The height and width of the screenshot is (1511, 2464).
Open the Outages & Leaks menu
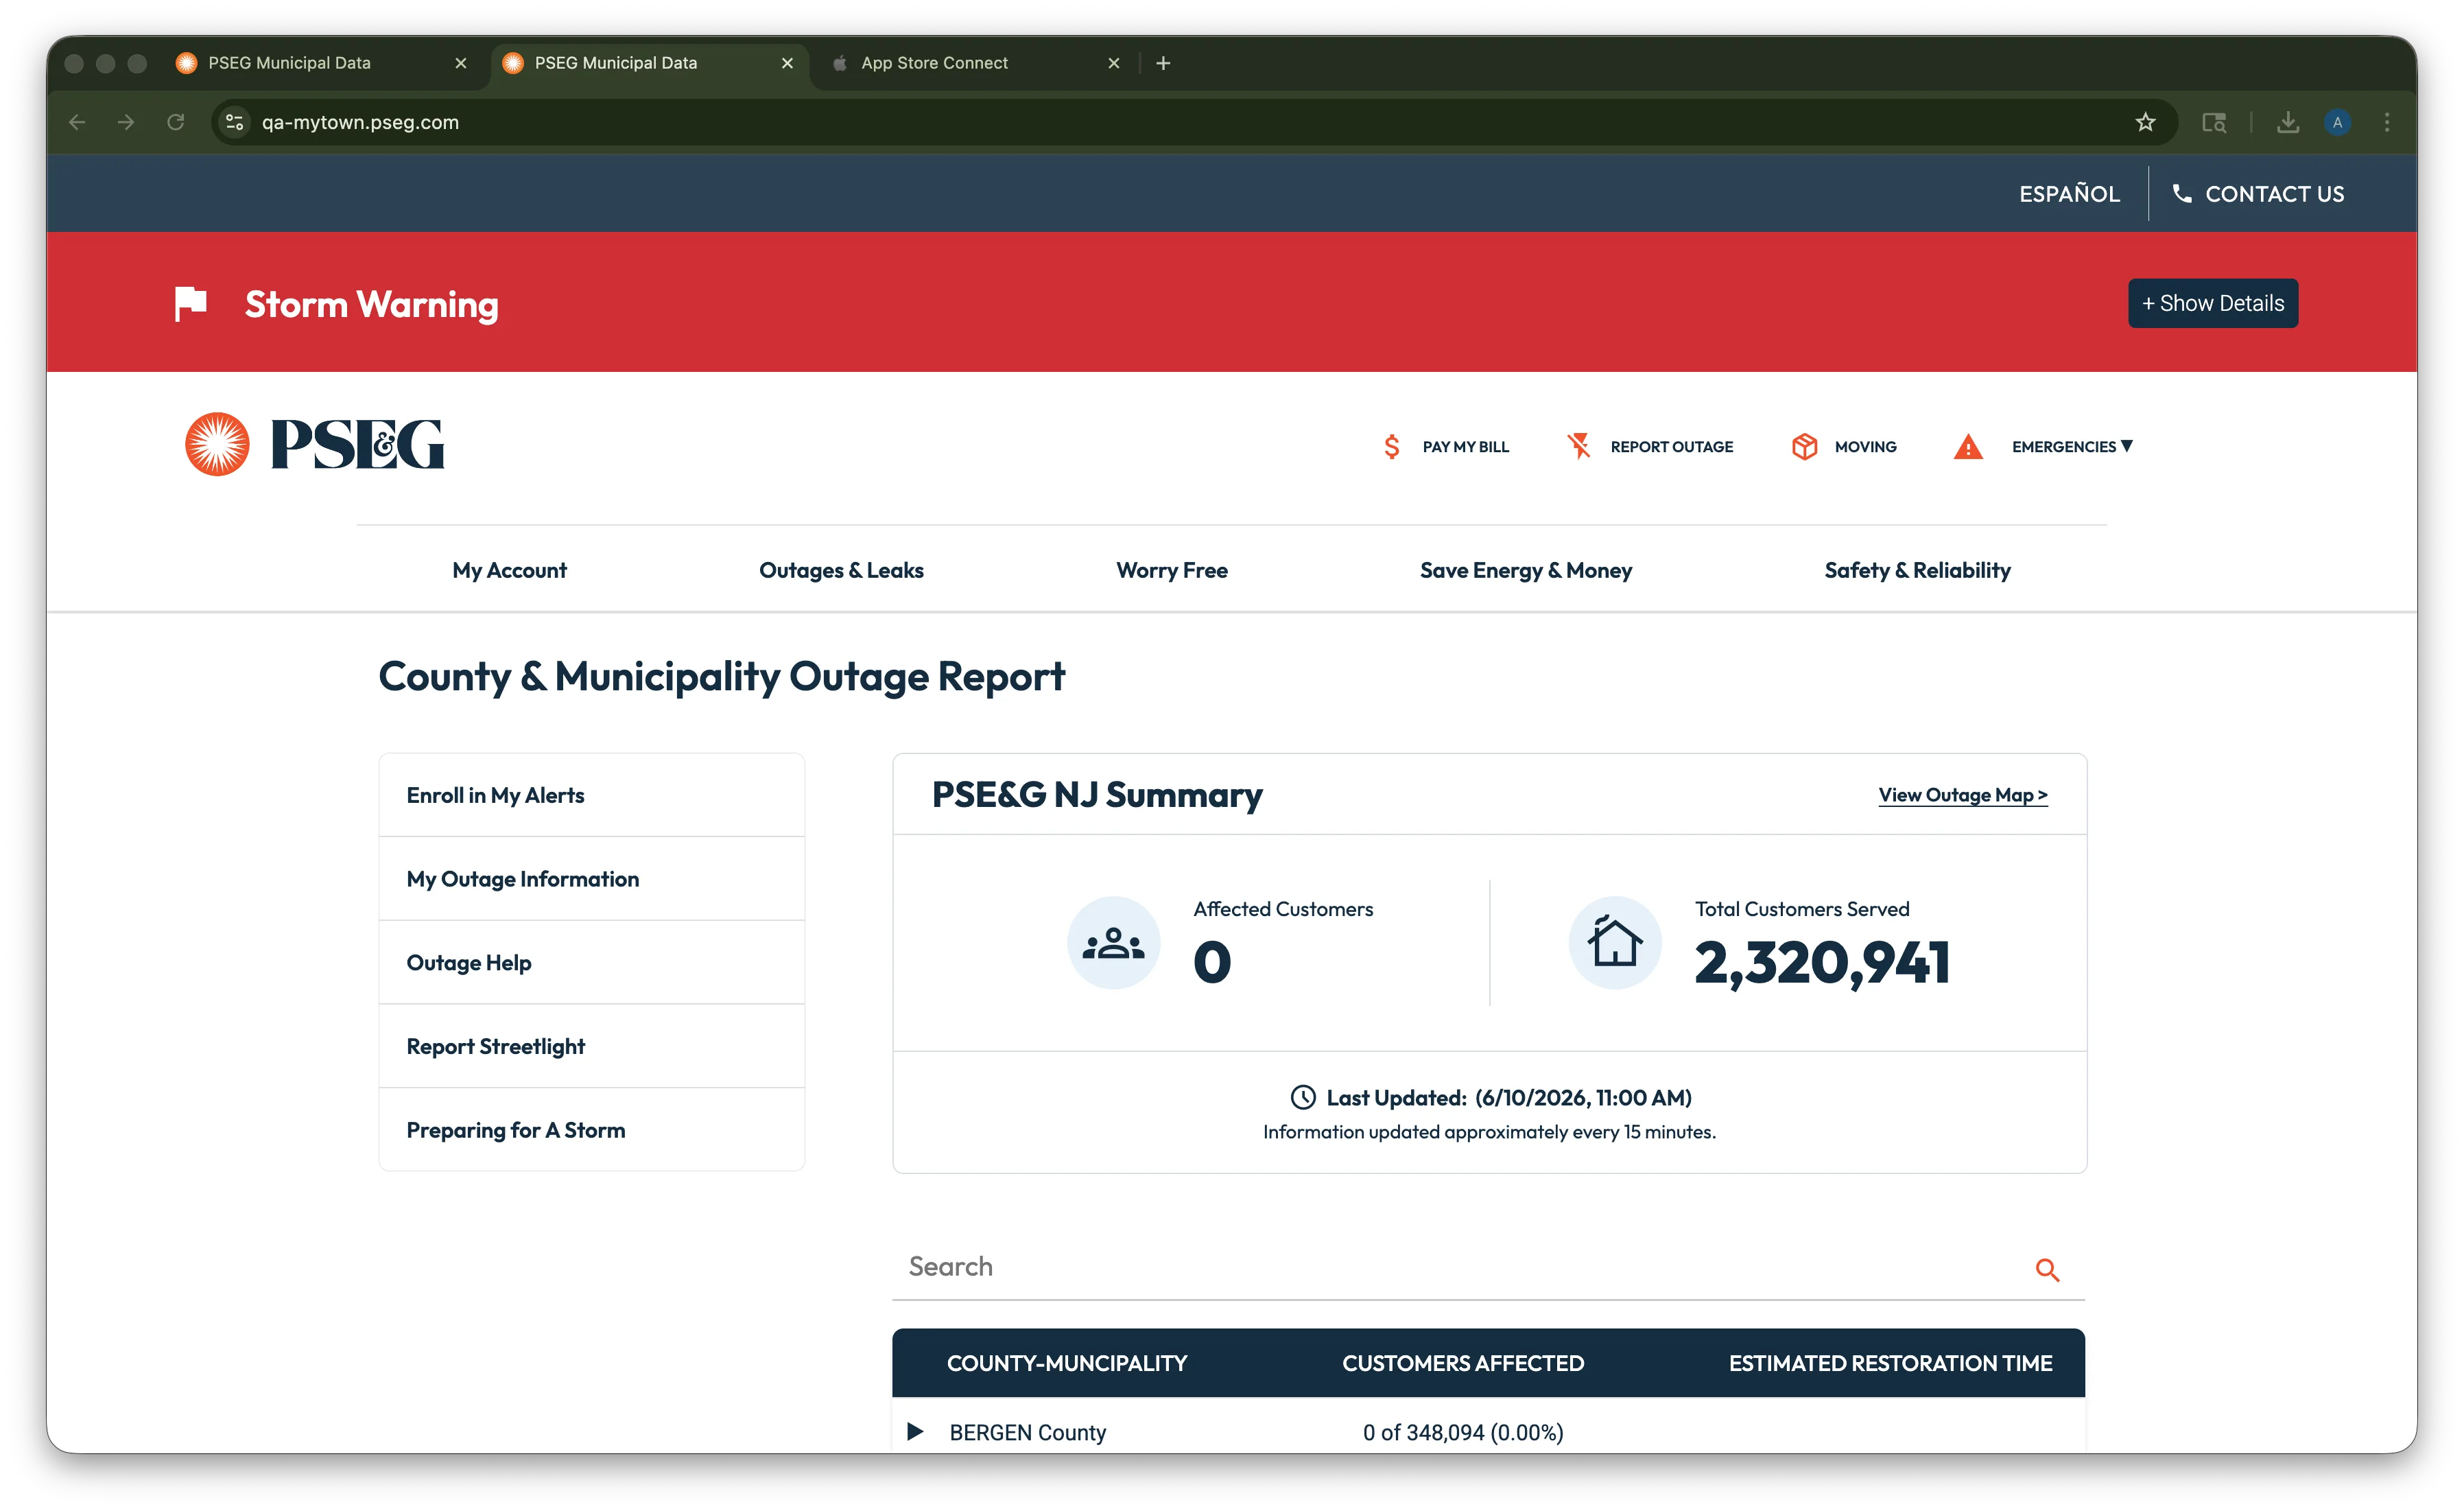coord(841,571)
